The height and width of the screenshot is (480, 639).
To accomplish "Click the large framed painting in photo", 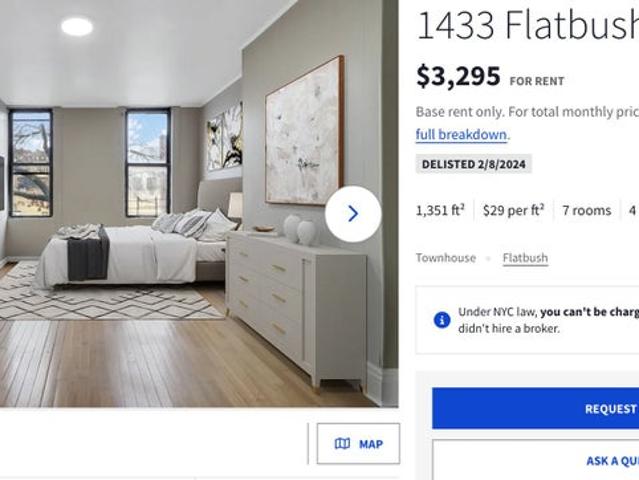I will (304, 130).
